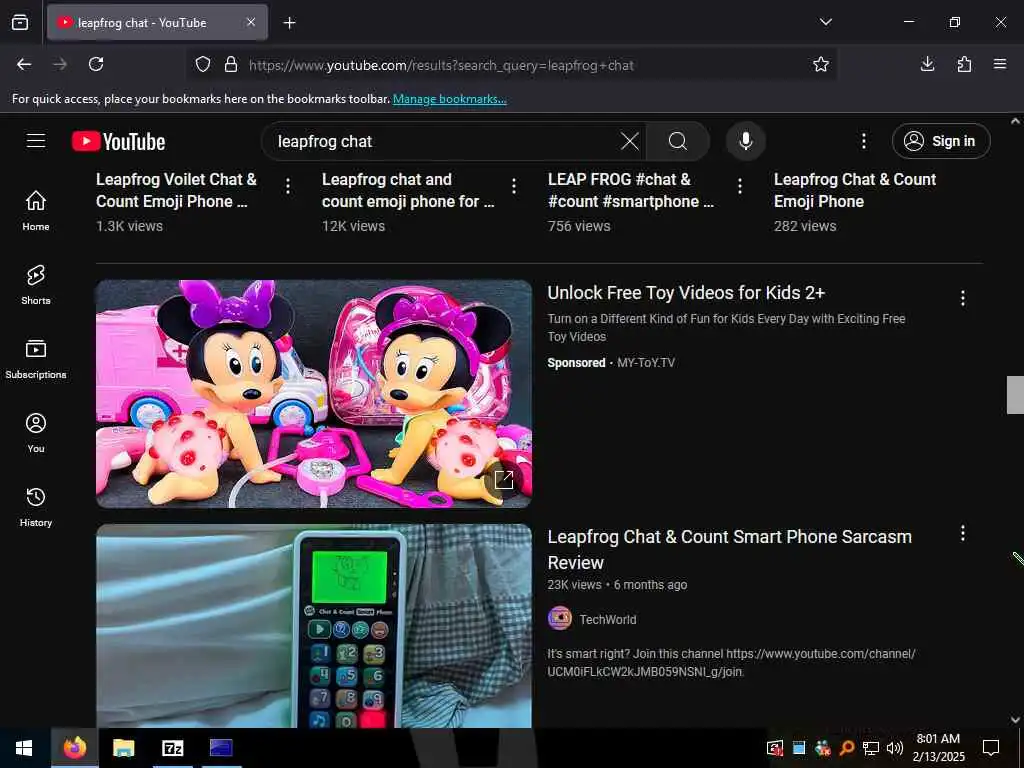Open a new tab with plus
This screenshot has height=768, width=1024.
click(289, 23)
